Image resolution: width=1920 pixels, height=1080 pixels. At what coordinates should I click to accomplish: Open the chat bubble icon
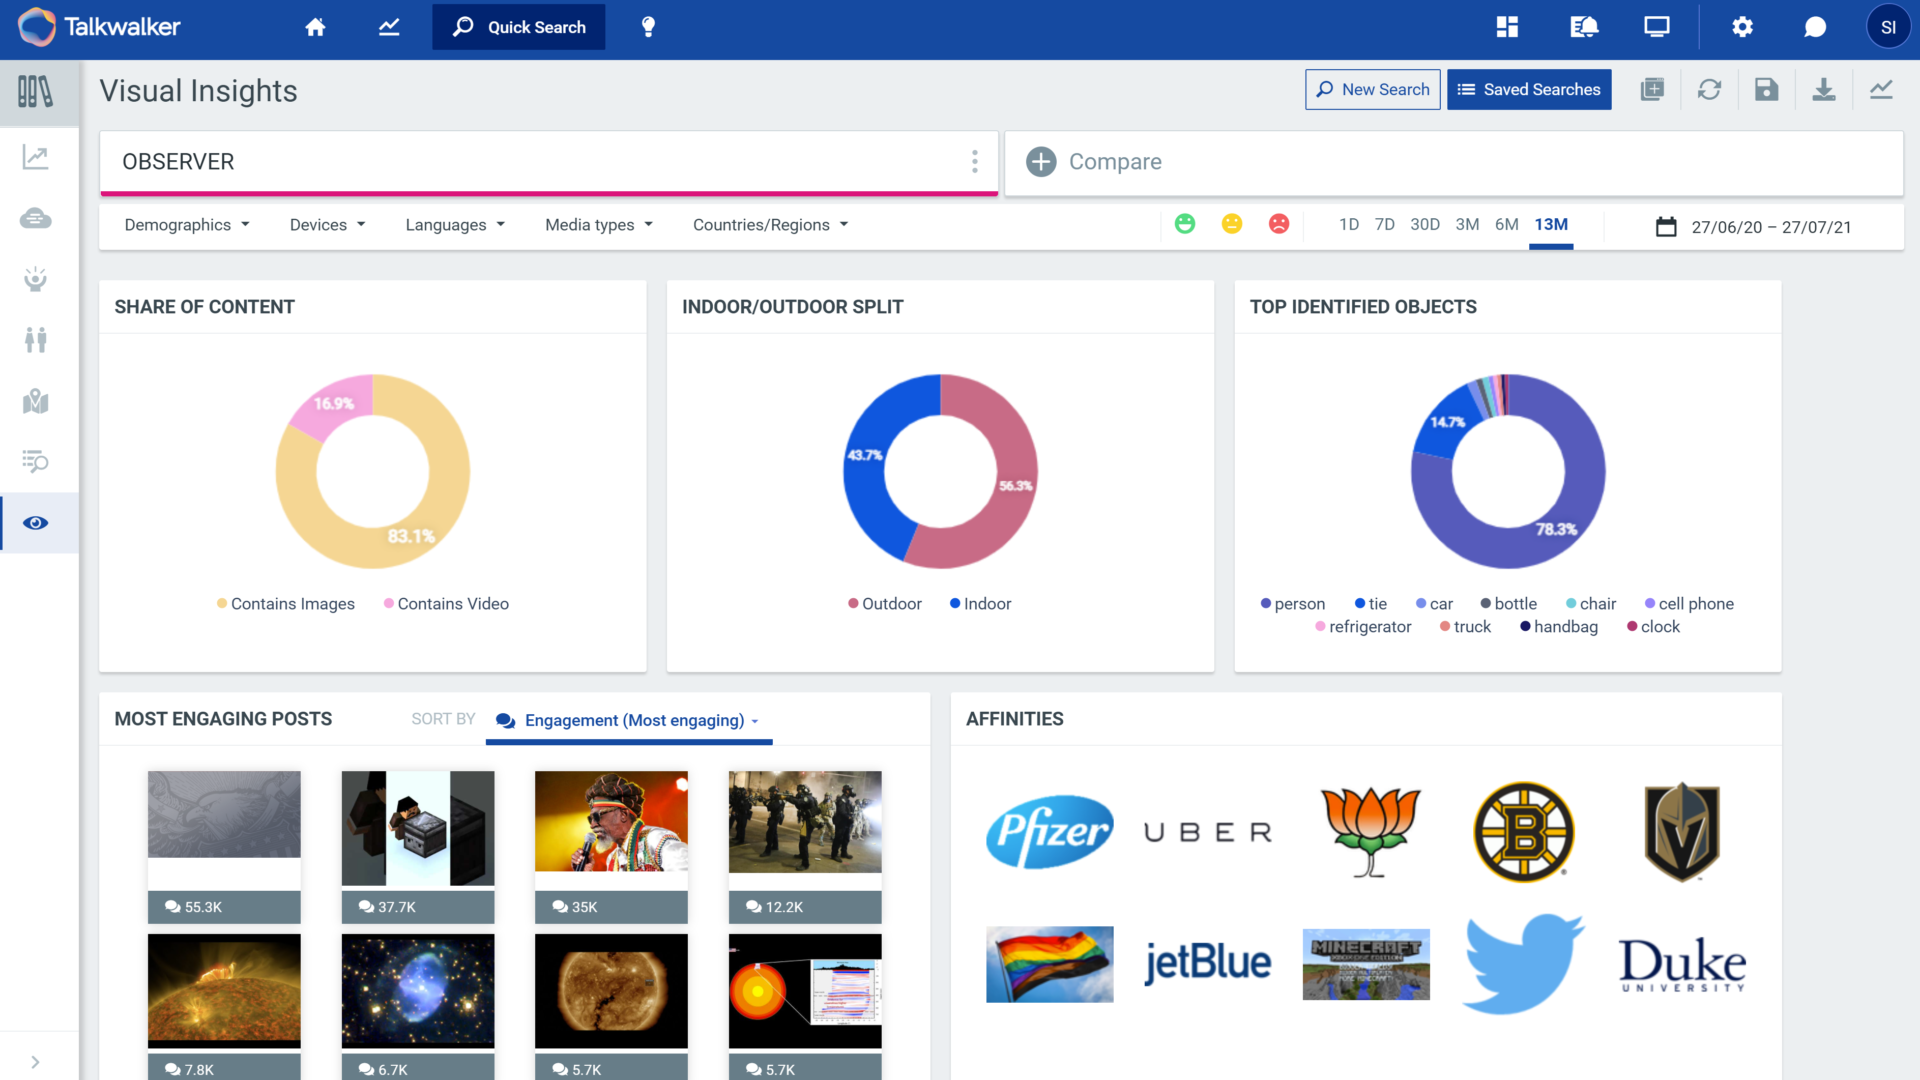[x=1814, y=27]
